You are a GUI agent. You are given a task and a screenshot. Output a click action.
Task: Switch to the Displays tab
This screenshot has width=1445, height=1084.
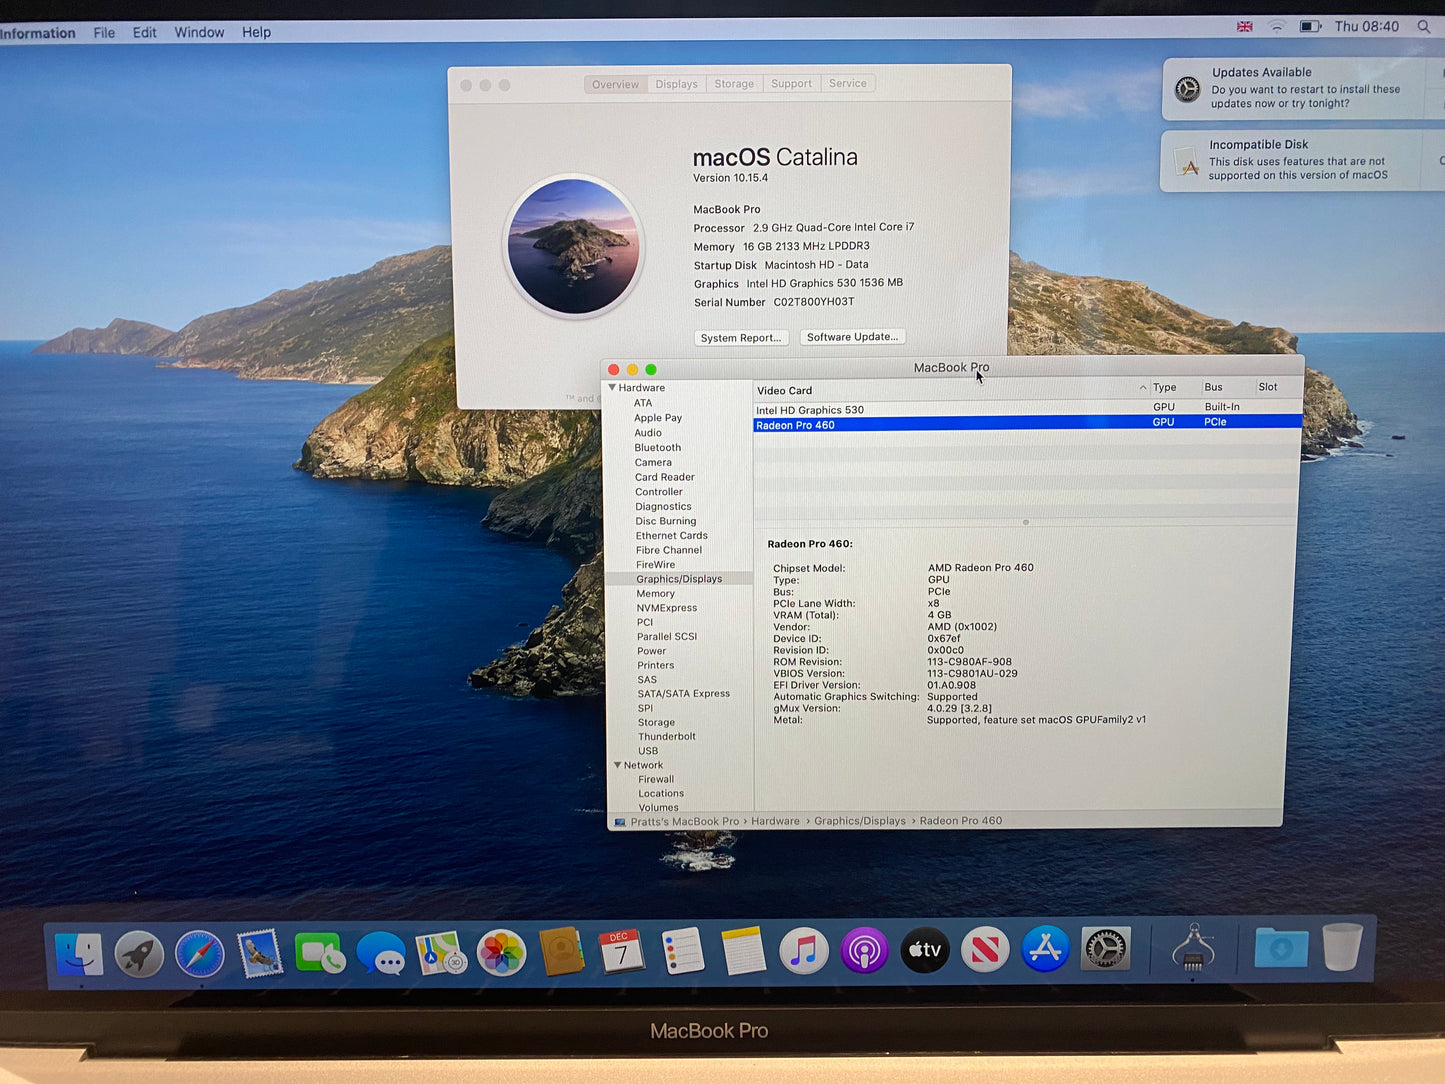point(677,84)
